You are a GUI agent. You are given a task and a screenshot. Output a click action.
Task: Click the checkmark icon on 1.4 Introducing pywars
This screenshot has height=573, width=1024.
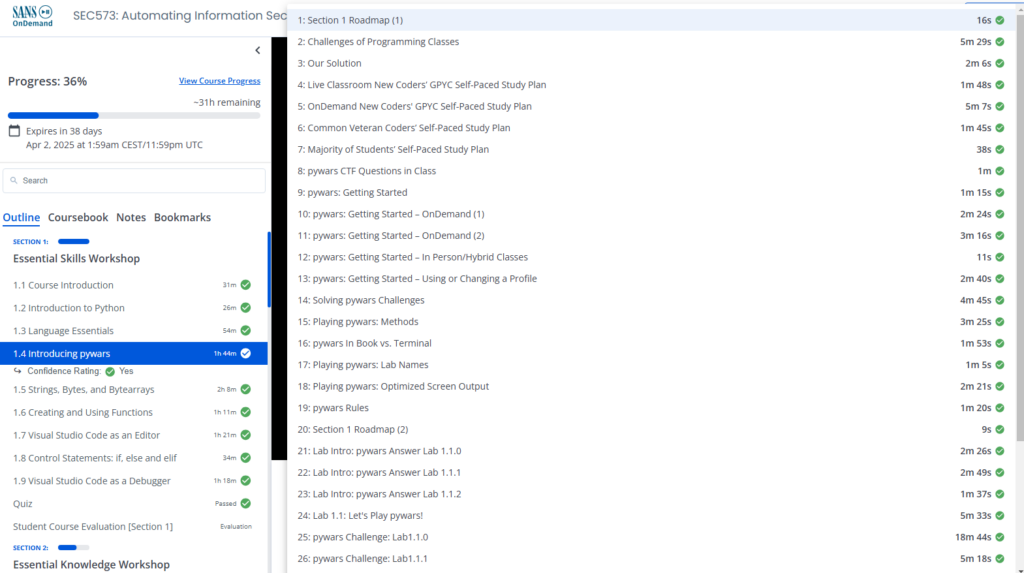(246, 354)
